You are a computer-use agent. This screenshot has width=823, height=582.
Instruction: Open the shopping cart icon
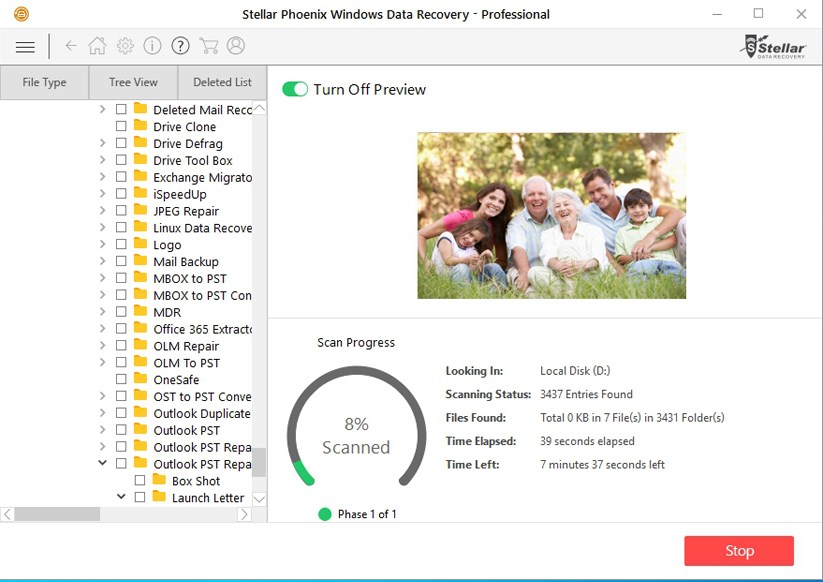tap(208, 46)
